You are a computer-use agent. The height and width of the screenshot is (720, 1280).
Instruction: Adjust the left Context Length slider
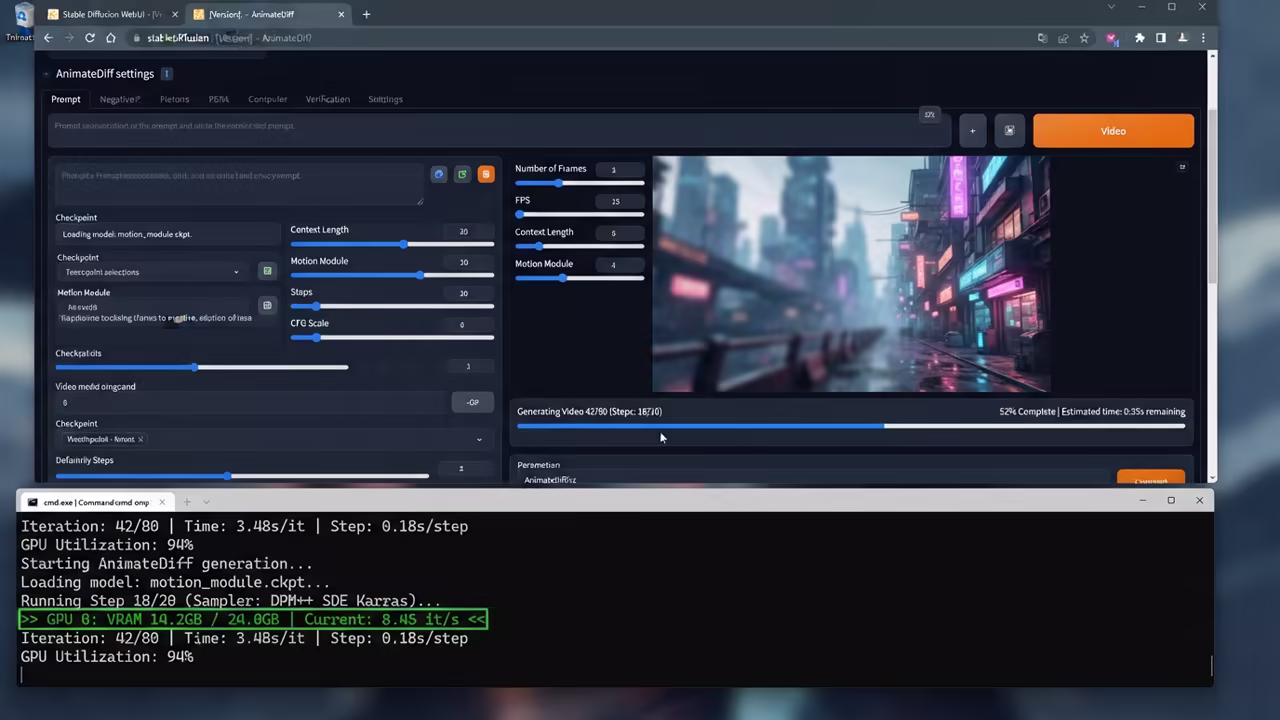coord(392,244)
